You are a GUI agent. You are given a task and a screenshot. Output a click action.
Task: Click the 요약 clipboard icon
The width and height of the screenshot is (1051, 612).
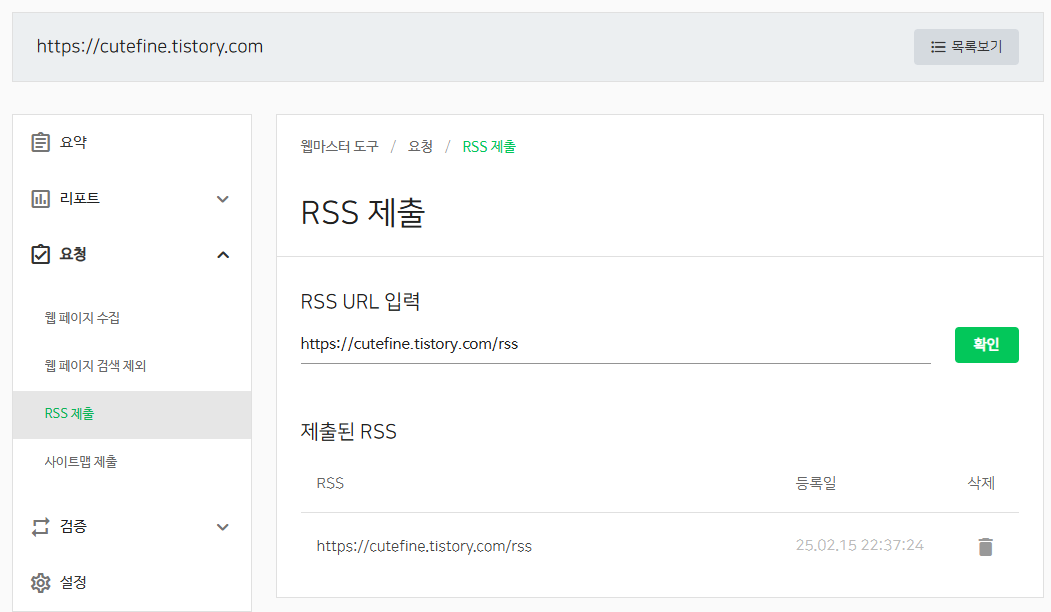pyautogui.click(x=40, y=142)
